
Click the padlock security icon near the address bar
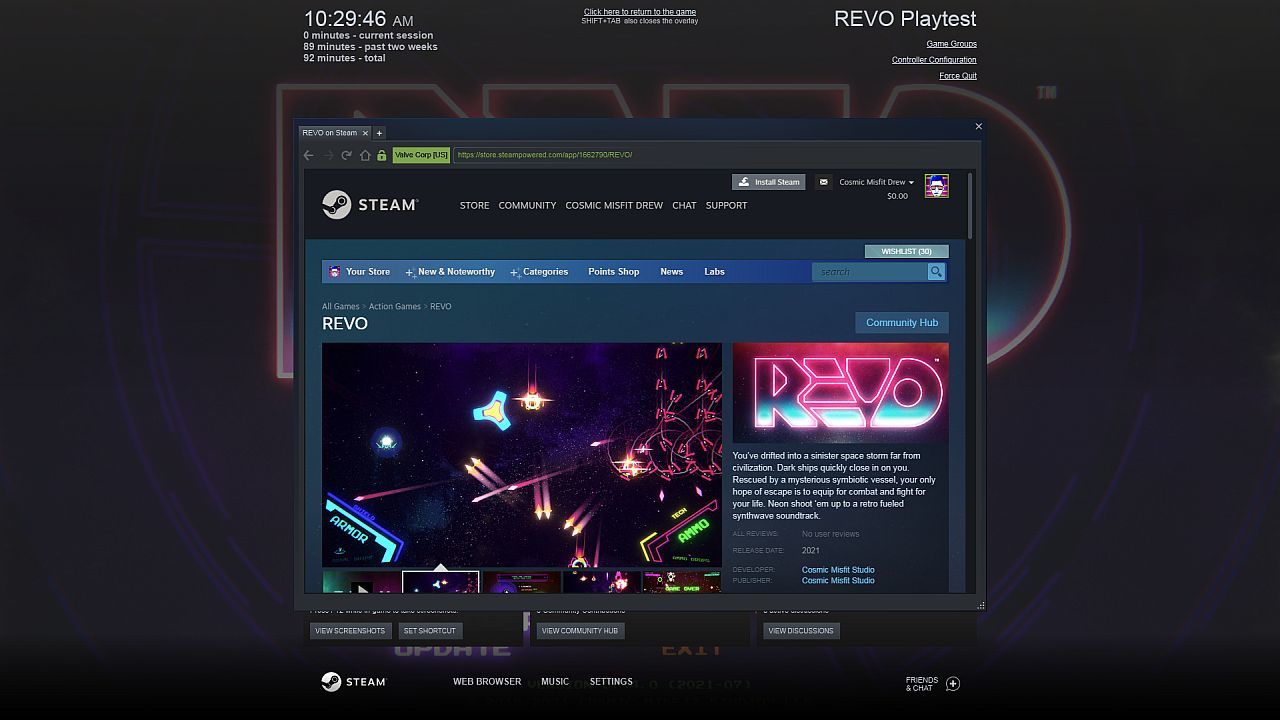[x=383, y=155]
